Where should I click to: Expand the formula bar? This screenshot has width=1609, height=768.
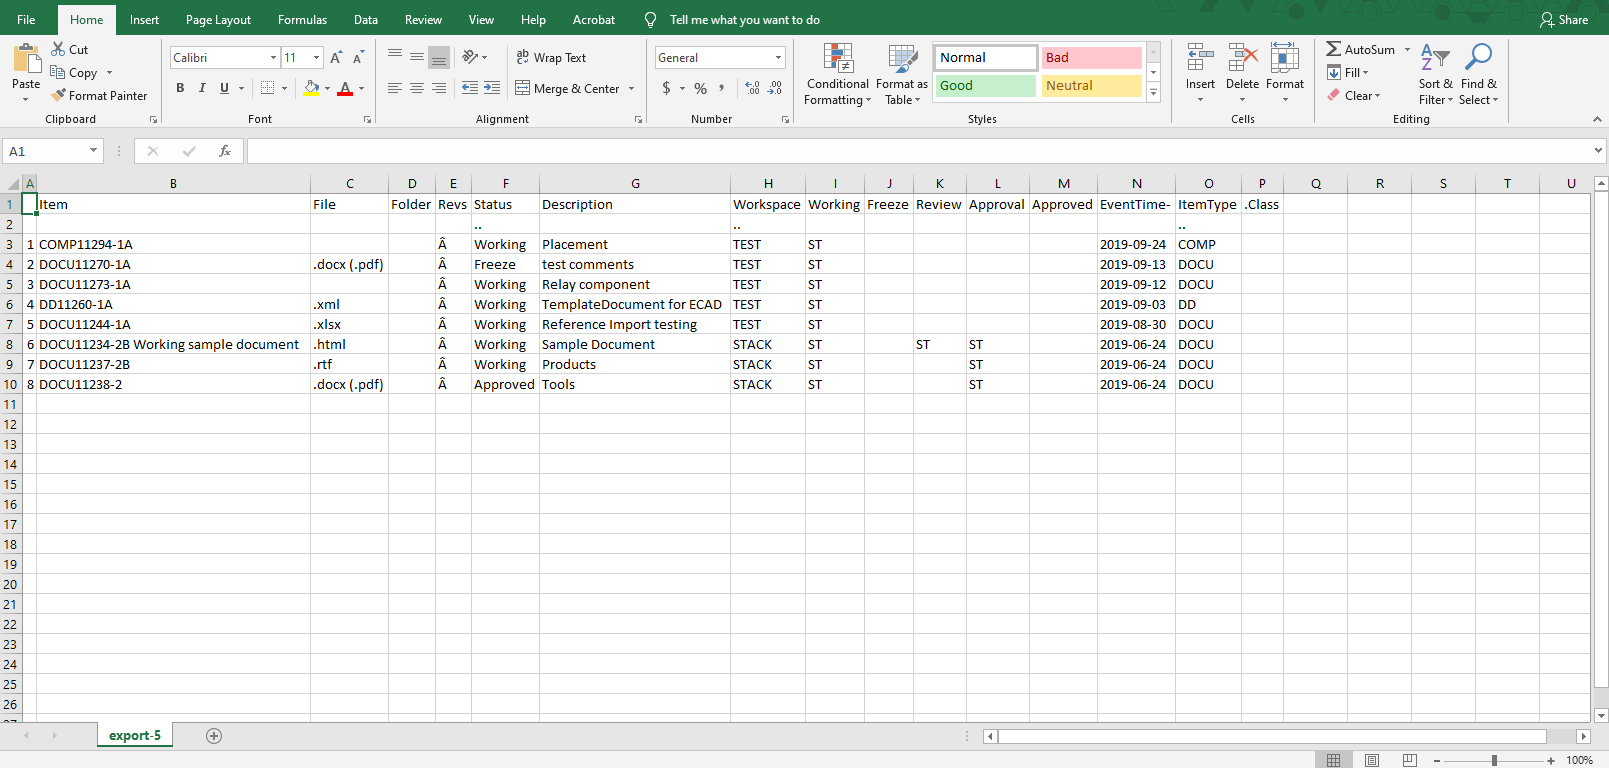pos(1598,151)
